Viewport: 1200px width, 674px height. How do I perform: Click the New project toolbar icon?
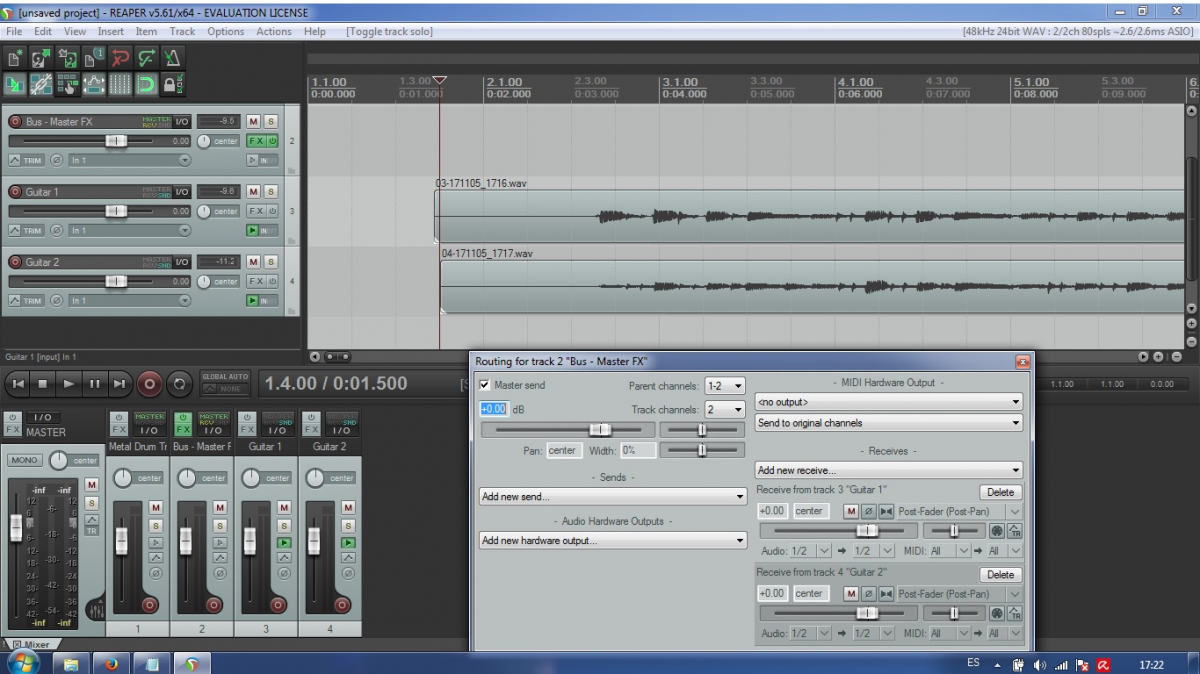pos(14,58)
